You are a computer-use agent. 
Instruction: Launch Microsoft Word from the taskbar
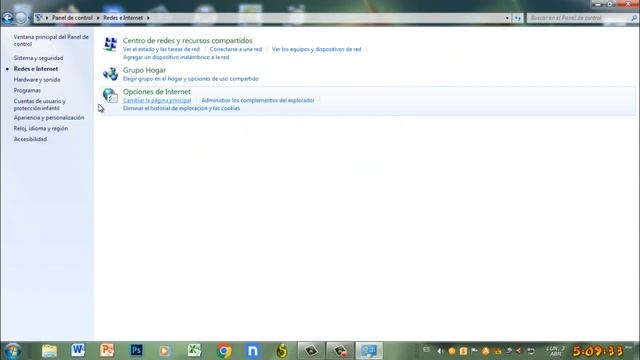click(78, 351)
